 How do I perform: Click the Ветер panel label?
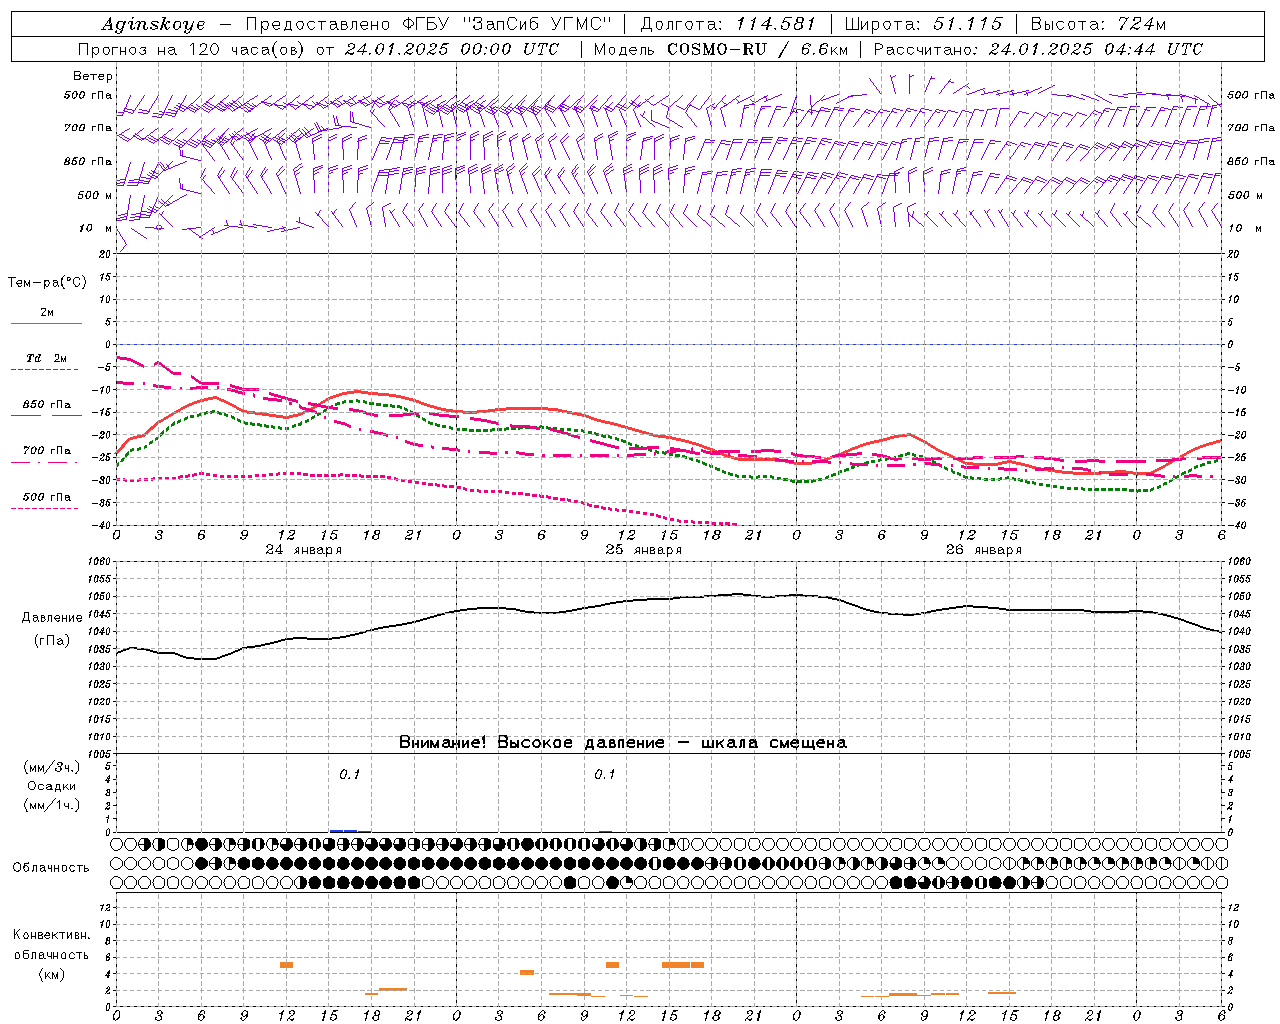click(93, 76)
